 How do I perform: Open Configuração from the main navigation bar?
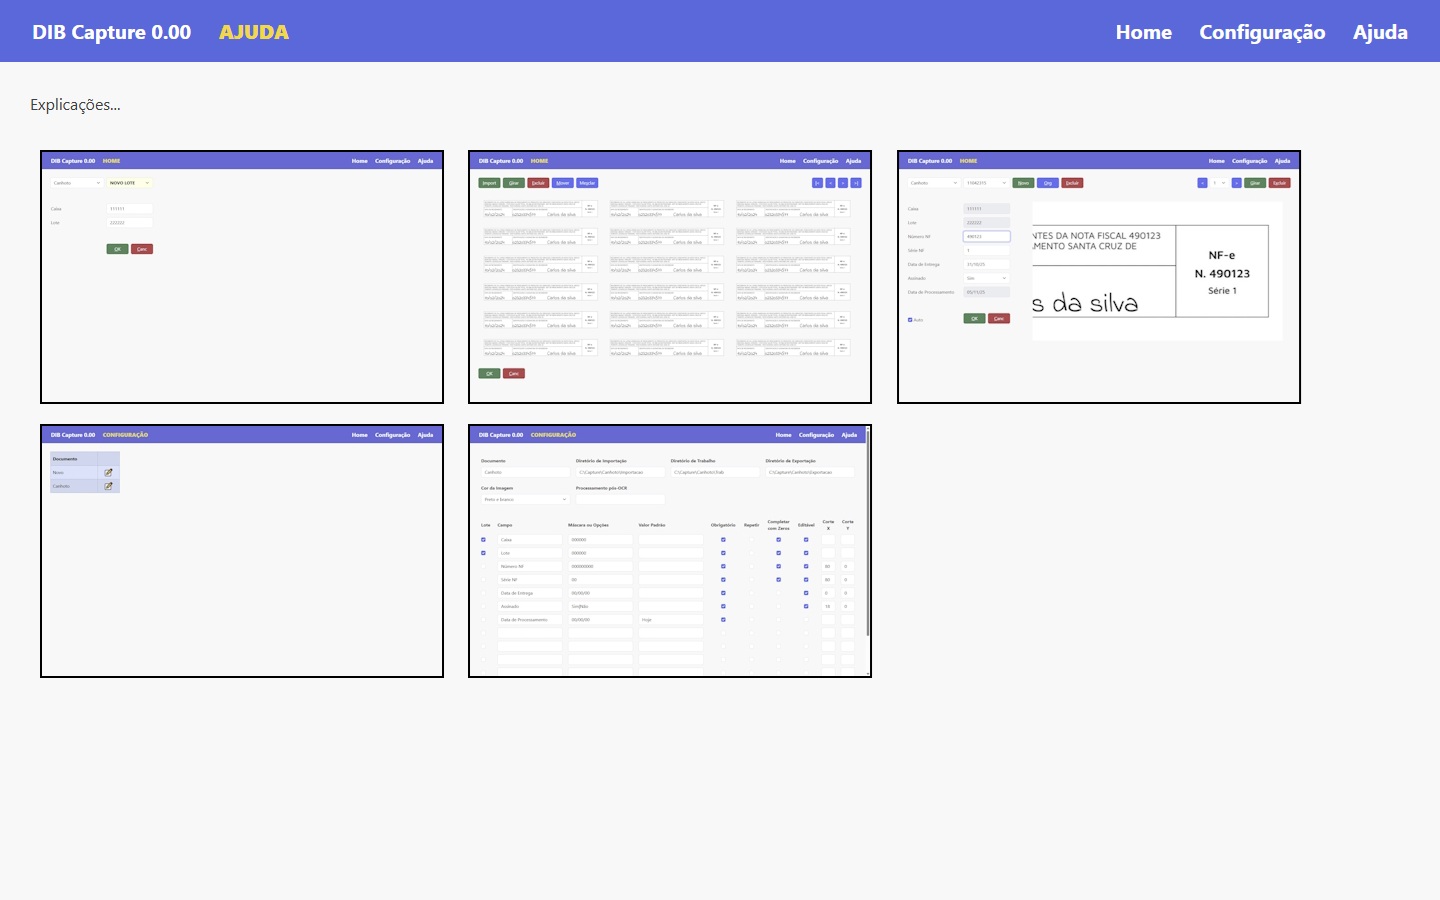1262,32
